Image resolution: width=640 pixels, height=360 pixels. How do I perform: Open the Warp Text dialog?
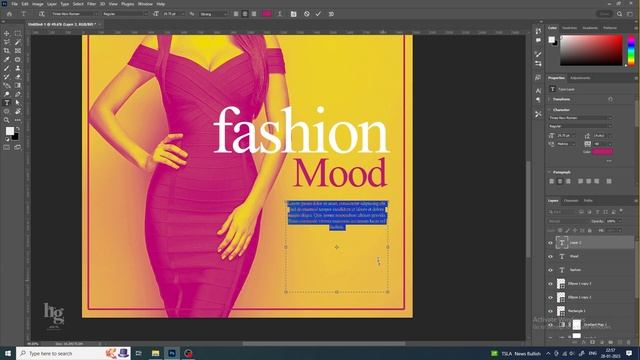coord(280,14)
